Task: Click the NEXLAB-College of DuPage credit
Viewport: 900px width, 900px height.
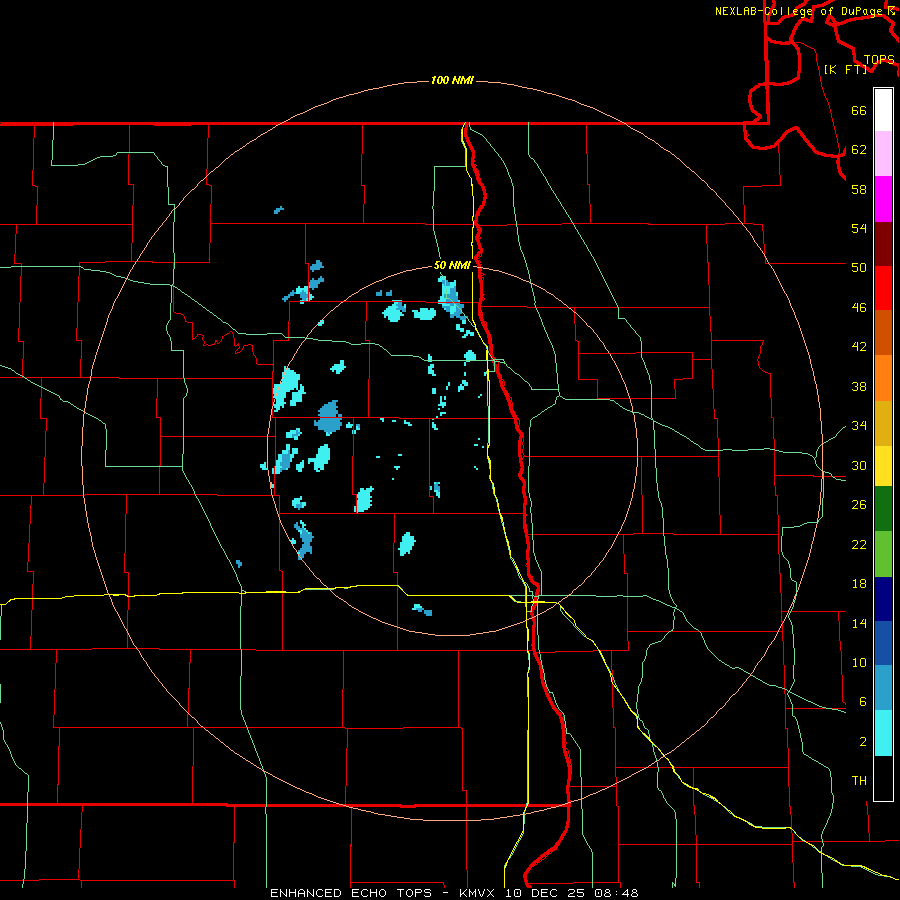Action: (798, 11)
